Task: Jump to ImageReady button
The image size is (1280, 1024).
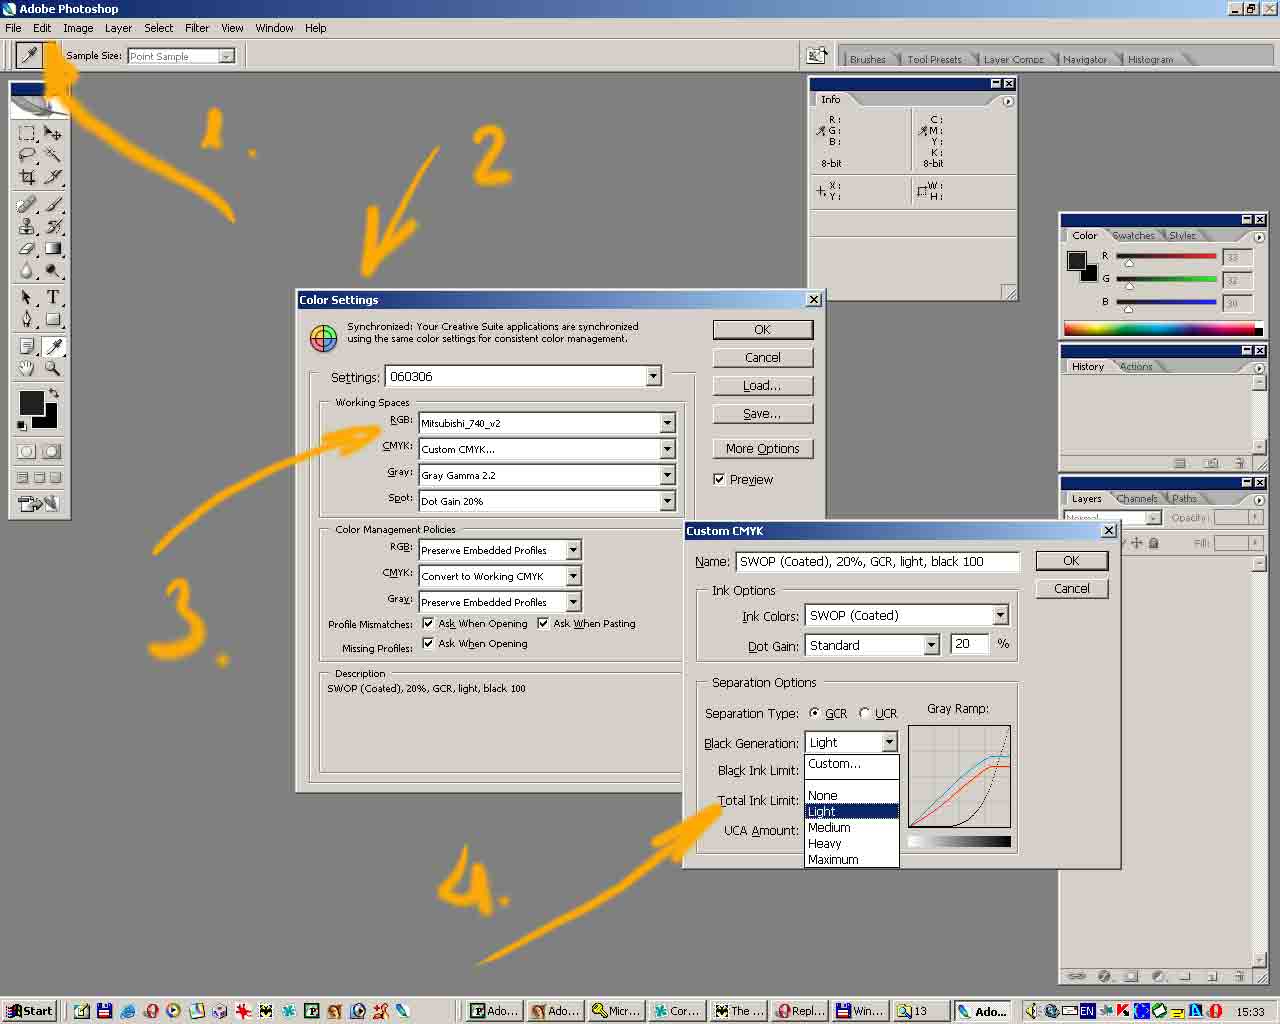Action: 39,503
